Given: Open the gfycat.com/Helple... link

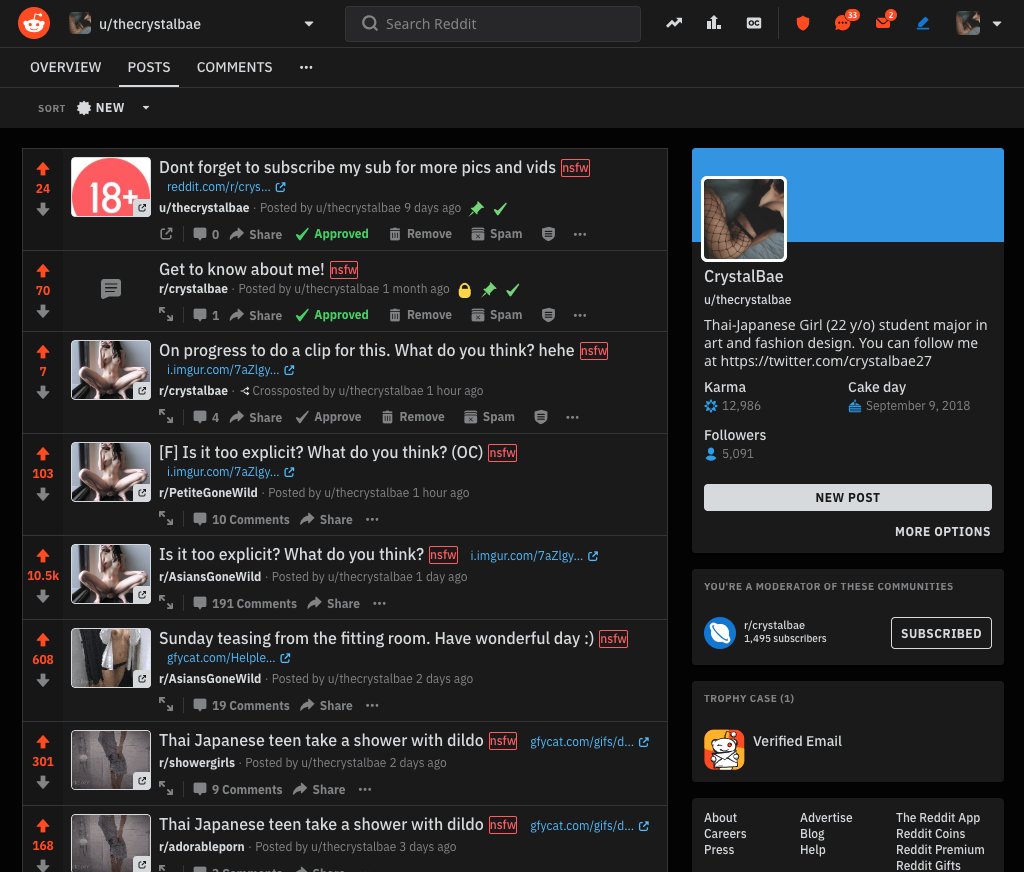Looking at the screenshot, I should tap(229, 658).
